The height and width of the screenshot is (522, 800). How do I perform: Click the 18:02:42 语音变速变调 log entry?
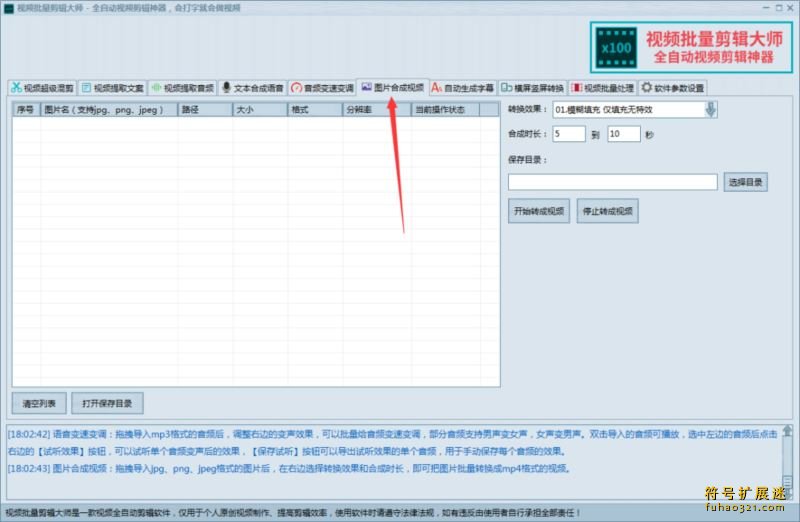click(392, 442)
